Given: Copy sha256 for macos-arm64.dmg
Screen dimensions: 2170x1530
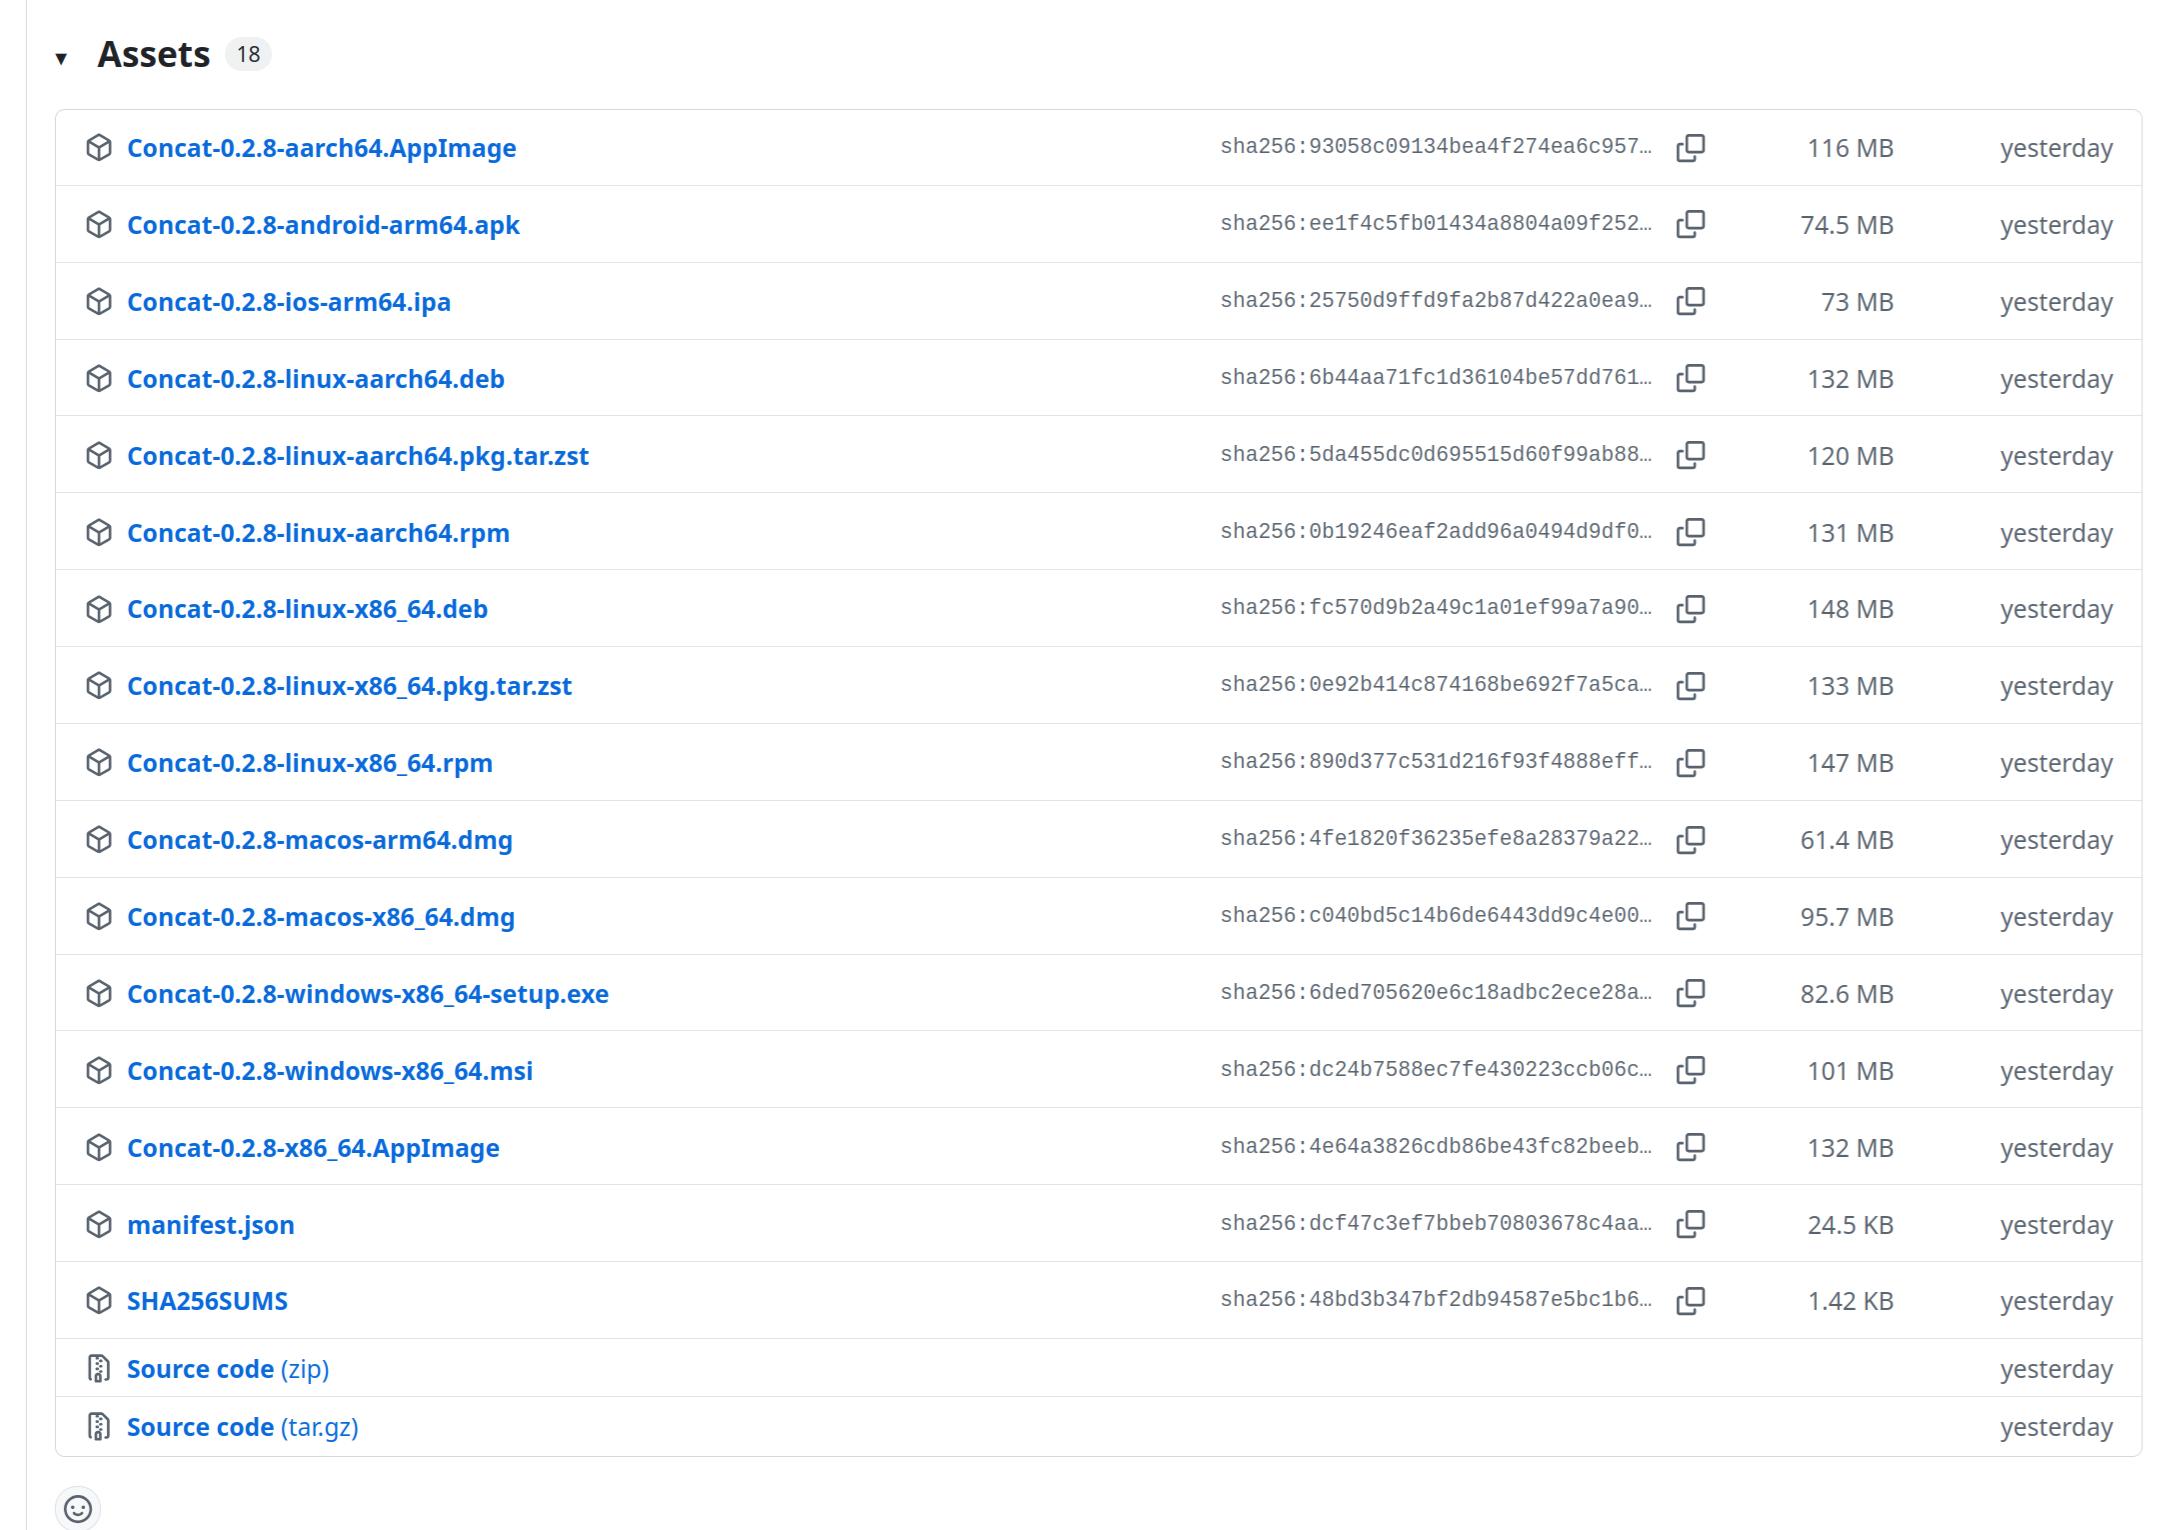Looking at the screenshot, I should click(1690, 840).
